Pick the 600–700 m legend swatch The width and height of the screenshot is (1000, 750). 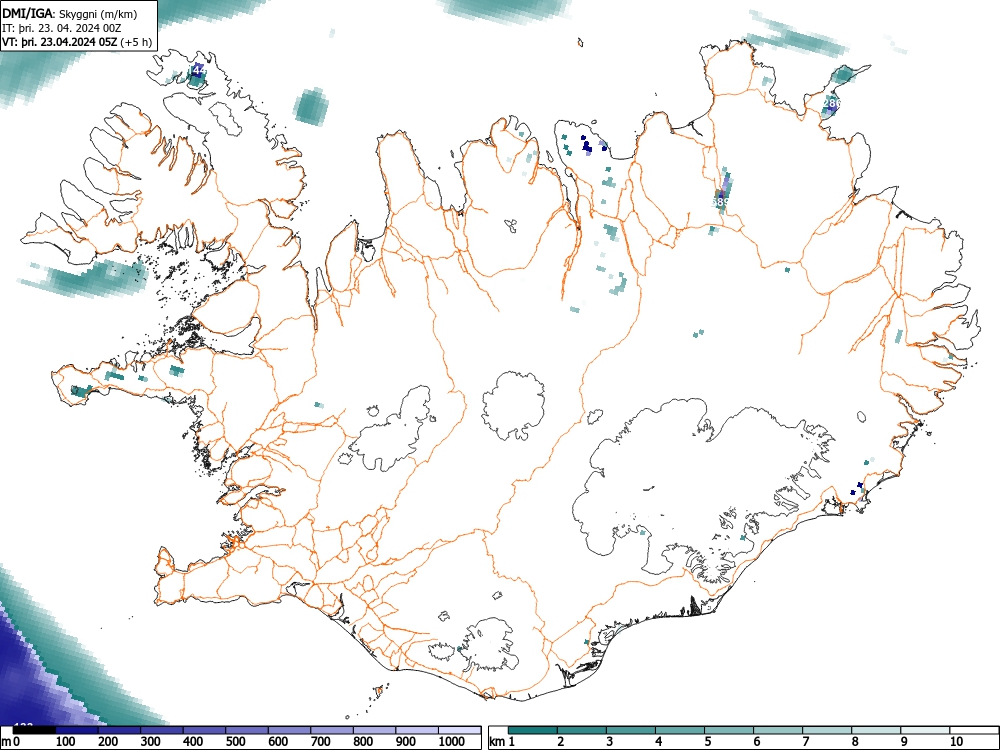(290, 730)
